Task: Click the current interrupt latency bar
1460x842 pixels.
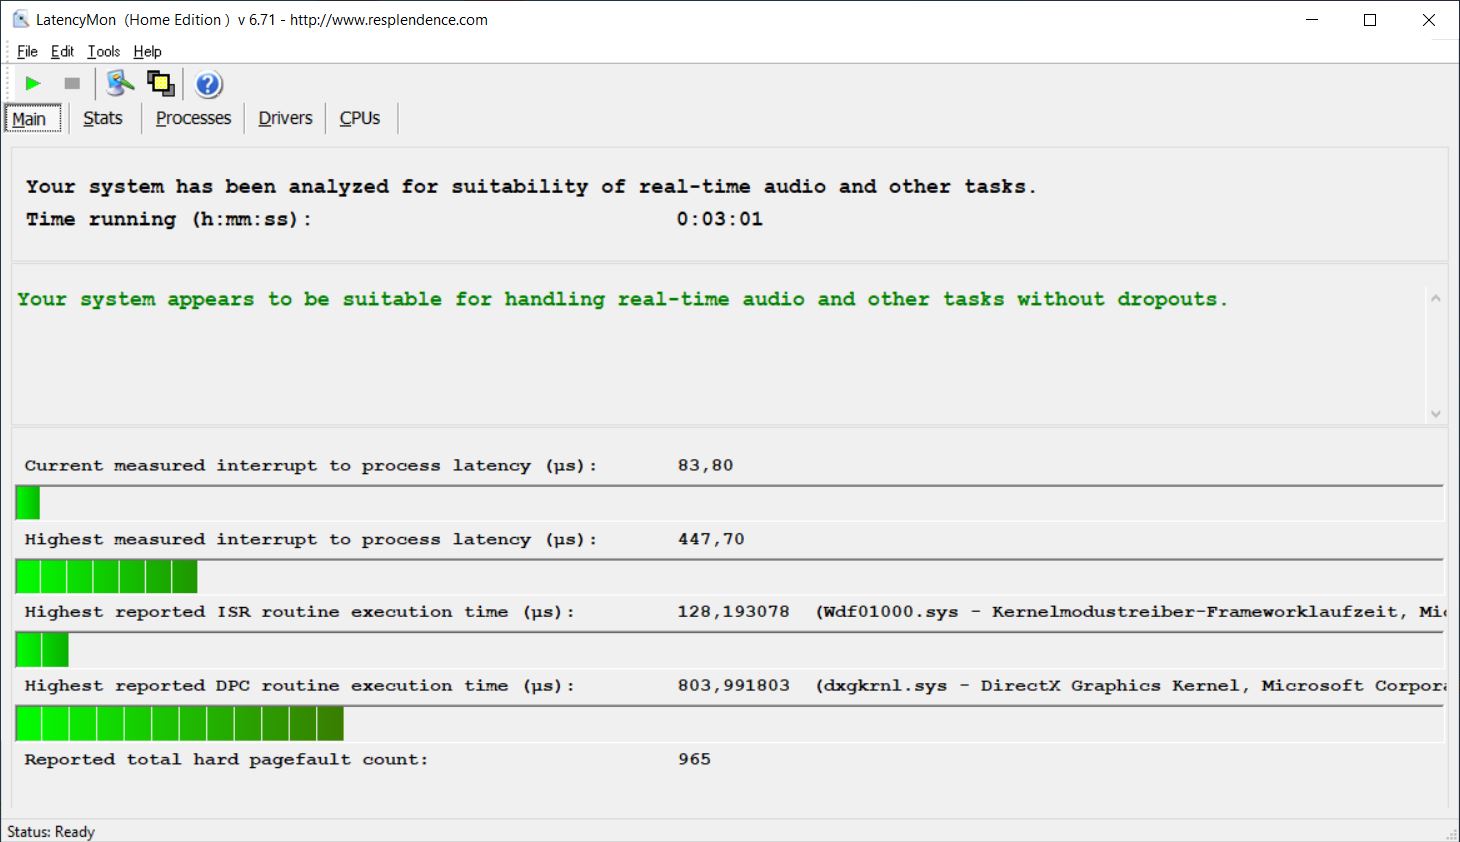Action: click(x=729, y=503)
